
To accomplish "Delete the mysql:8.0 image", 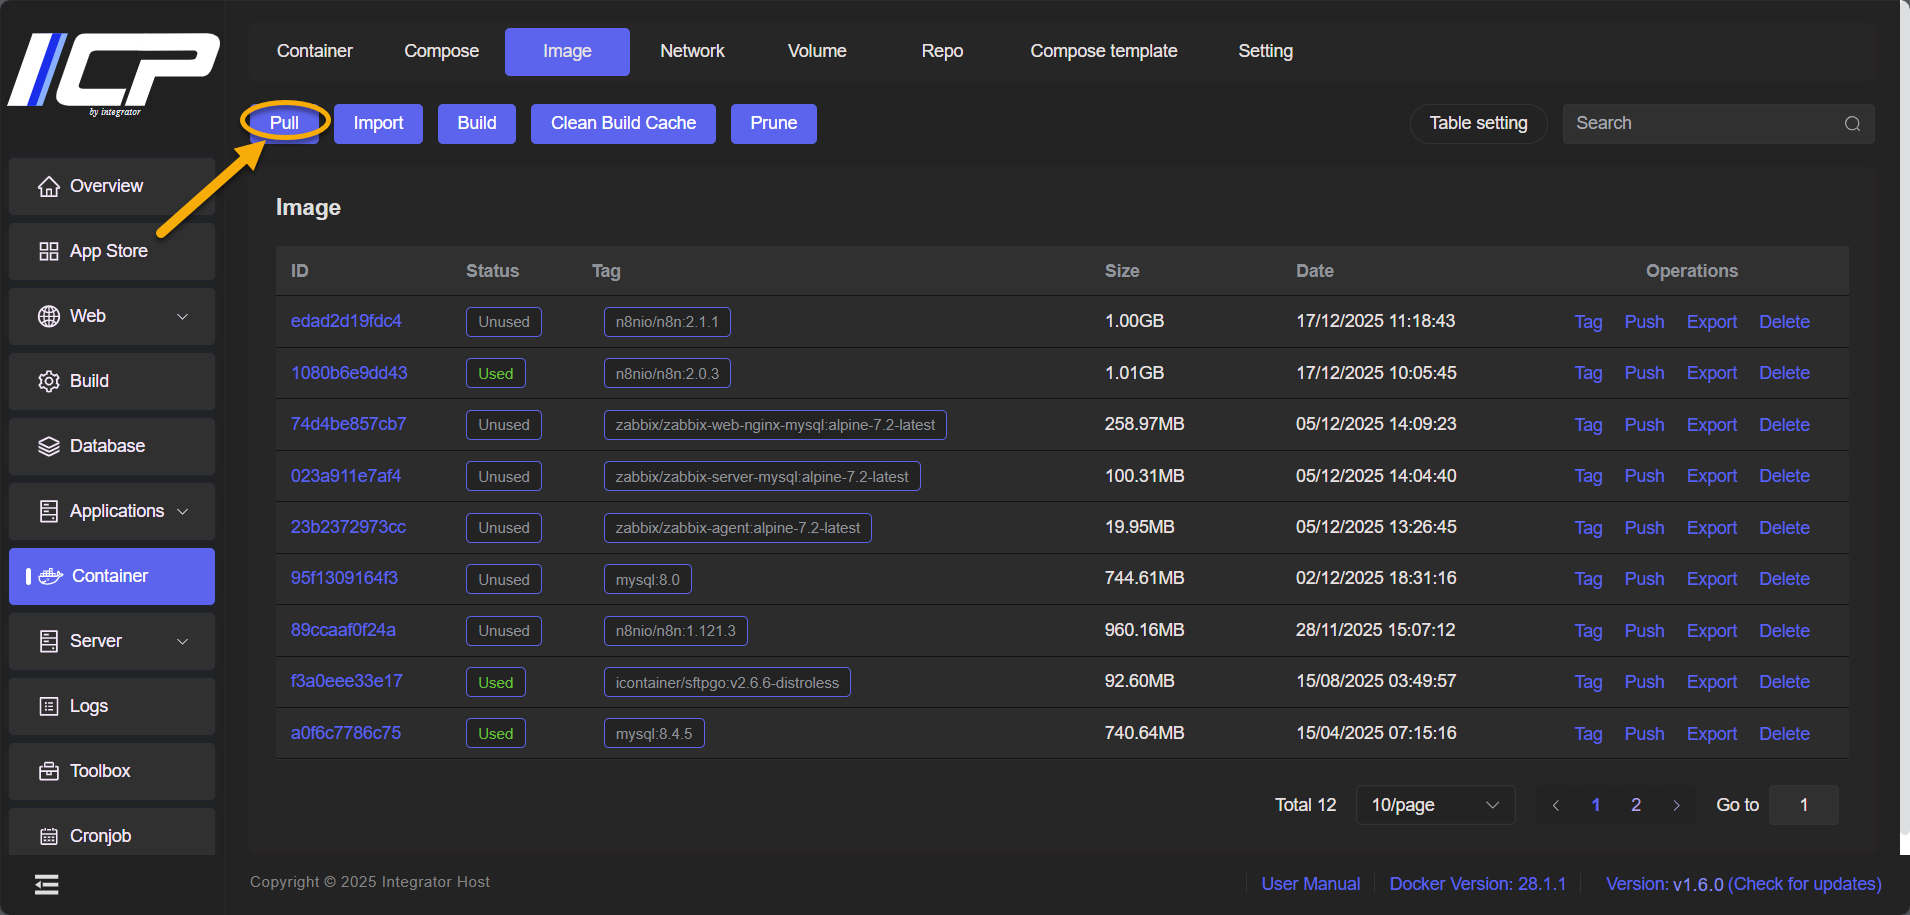I will coord(1784,579).
